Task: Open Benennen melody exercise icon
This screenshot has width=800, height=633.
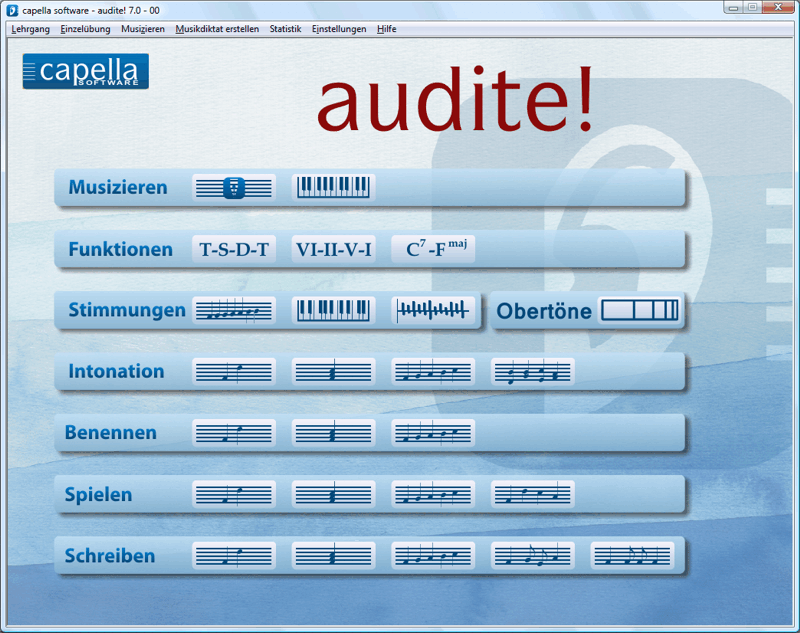Action: pos(433,433)
